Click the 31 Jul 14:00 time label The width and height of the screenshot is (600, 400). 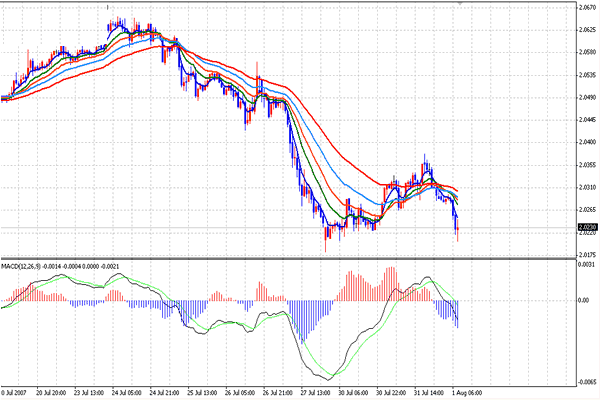click(x=429, y=393)
